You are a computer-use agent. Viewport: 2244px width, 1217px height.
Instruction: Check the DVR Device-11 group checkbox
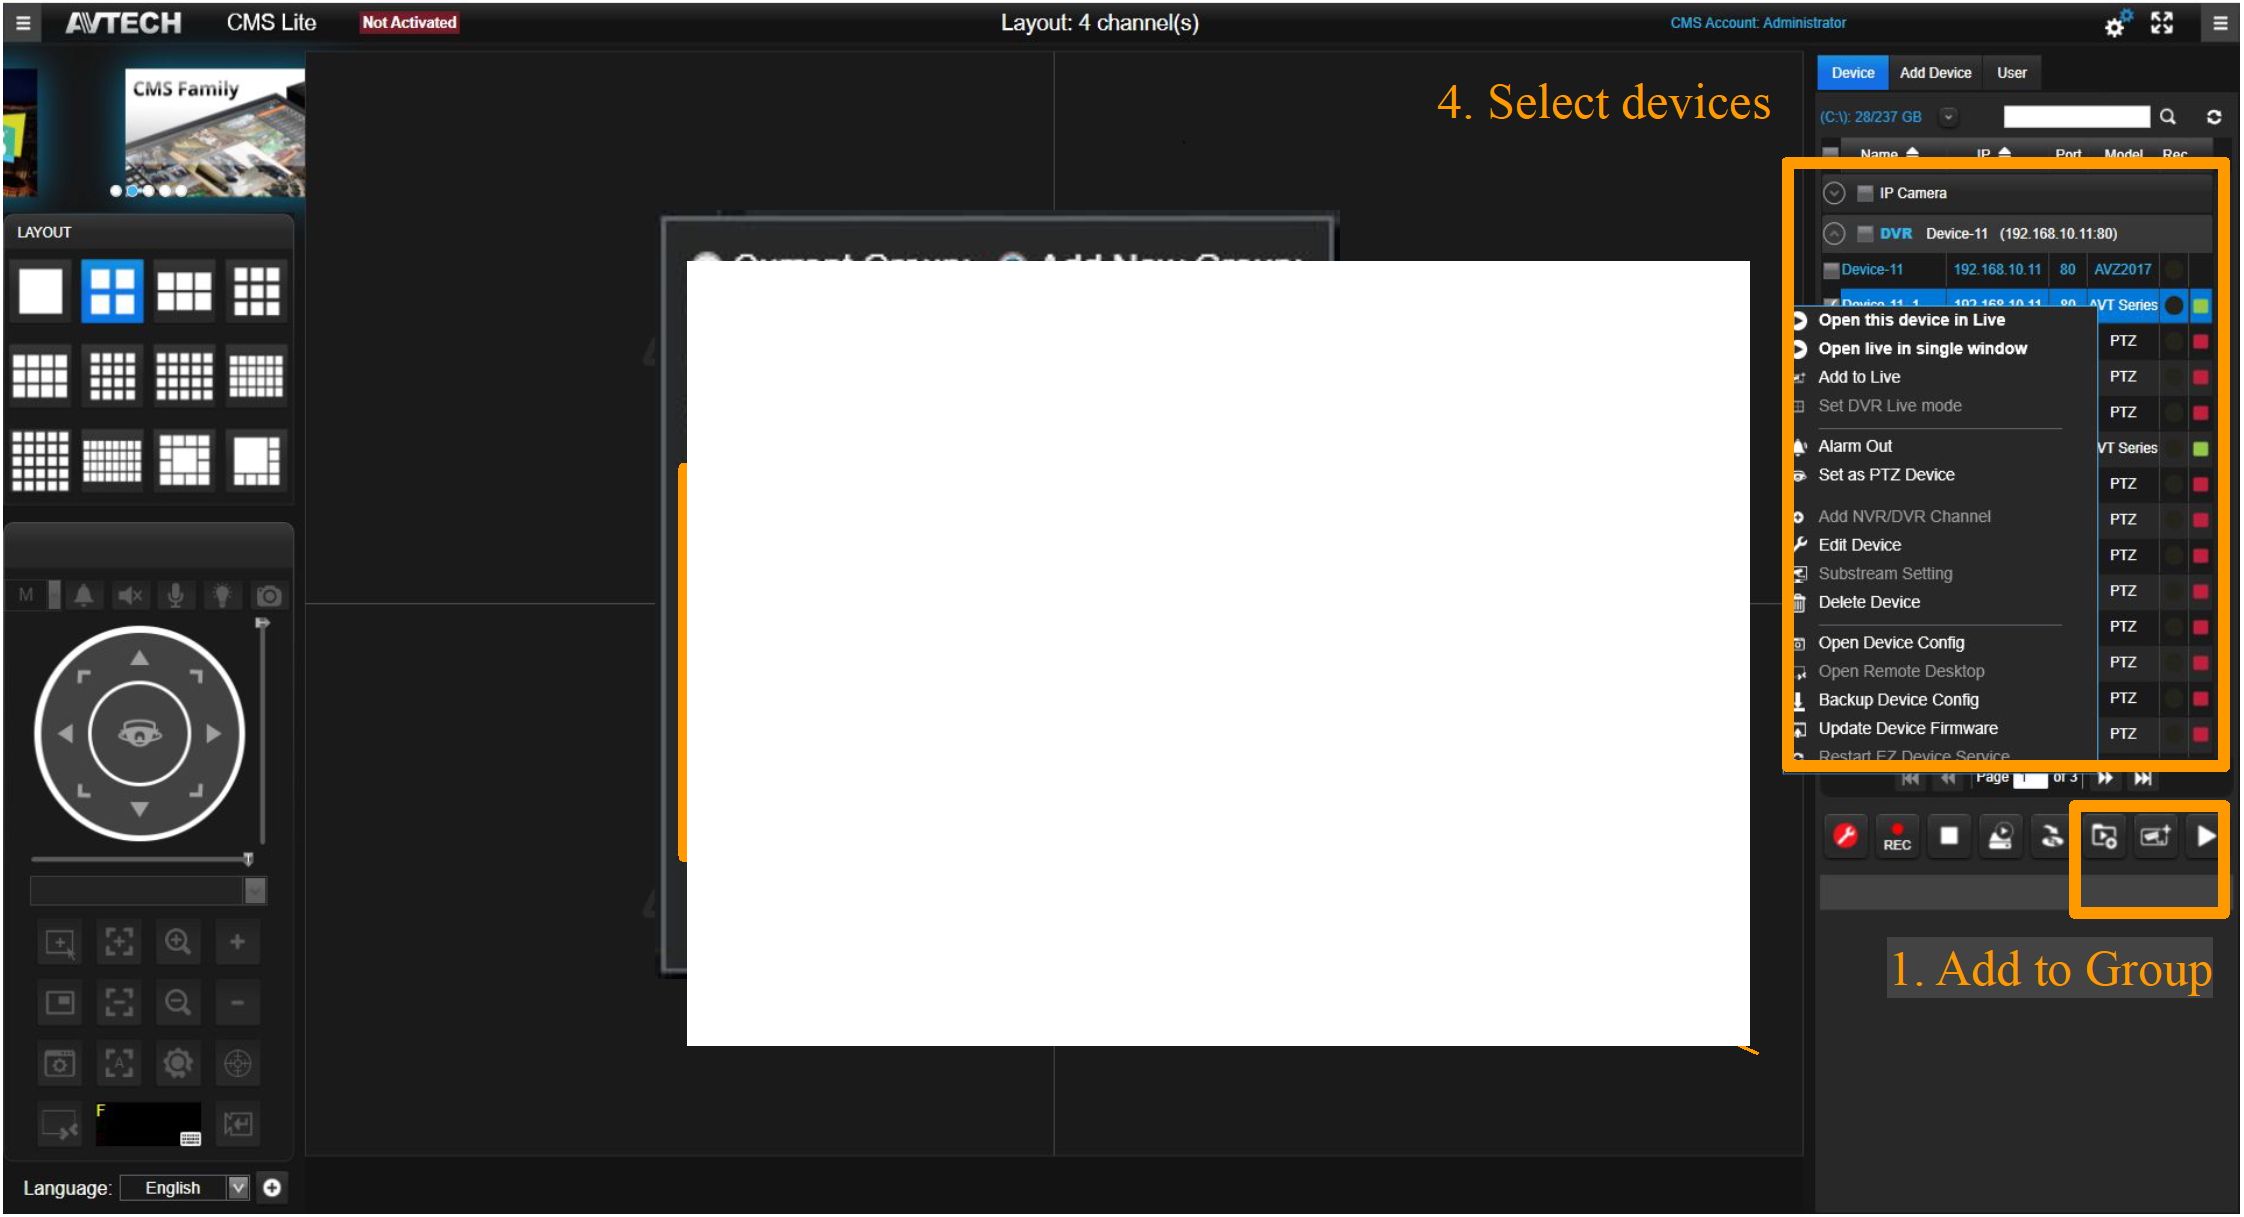[1865, 234]
